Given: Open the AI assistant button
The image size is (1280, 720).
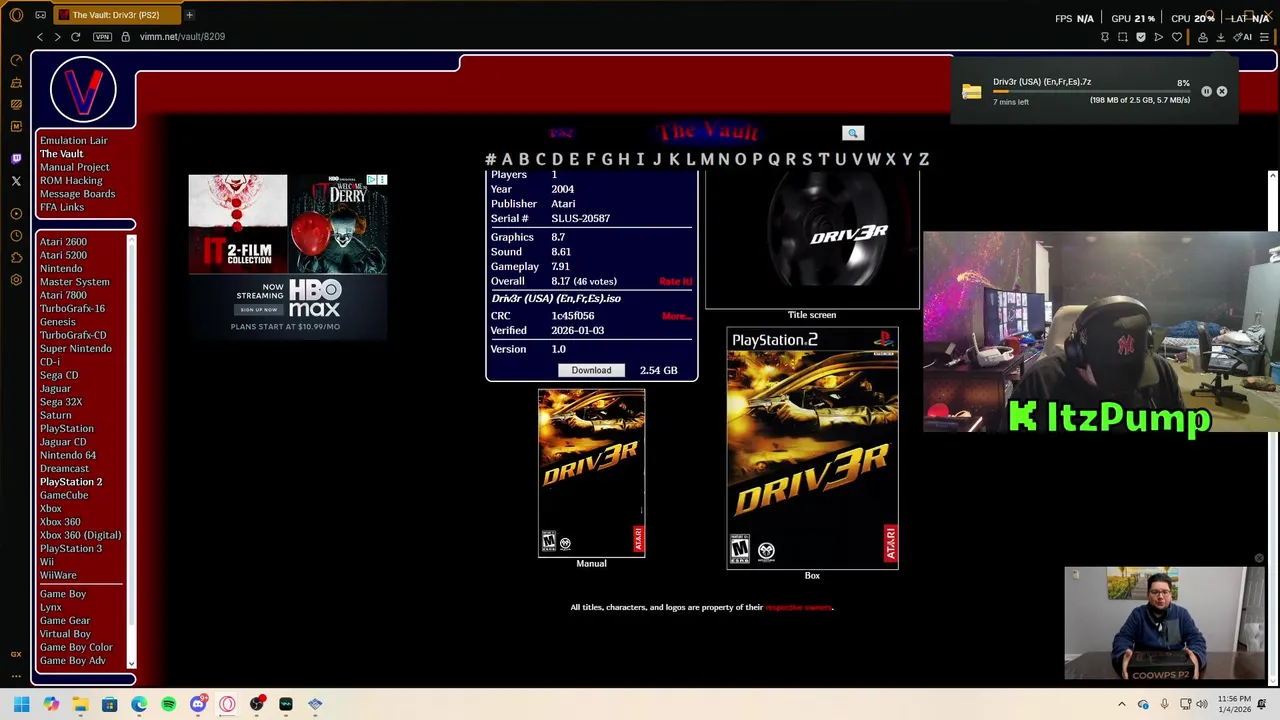Looking at the screenshot, I should tap(1243, 37).
